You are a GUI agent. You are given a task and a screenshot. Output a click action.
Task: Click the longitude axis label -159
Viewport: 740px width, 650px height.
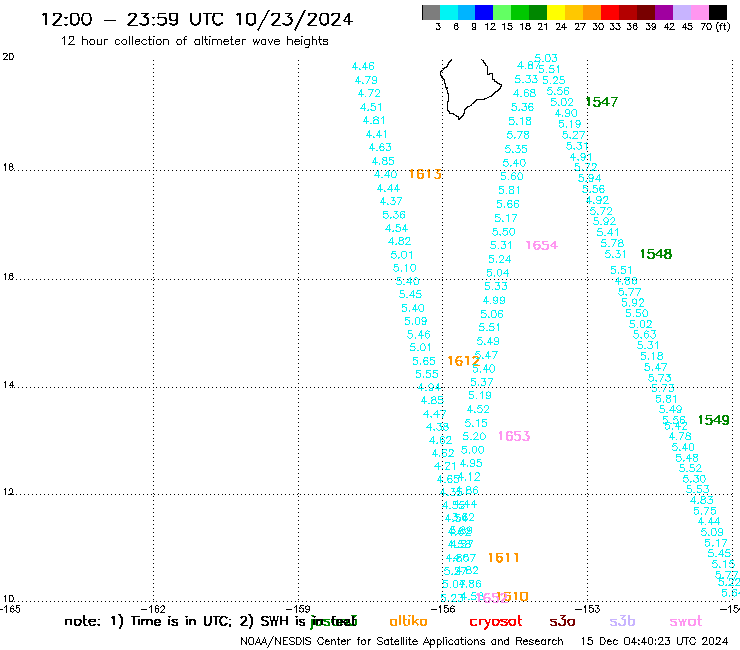[298, 609]
